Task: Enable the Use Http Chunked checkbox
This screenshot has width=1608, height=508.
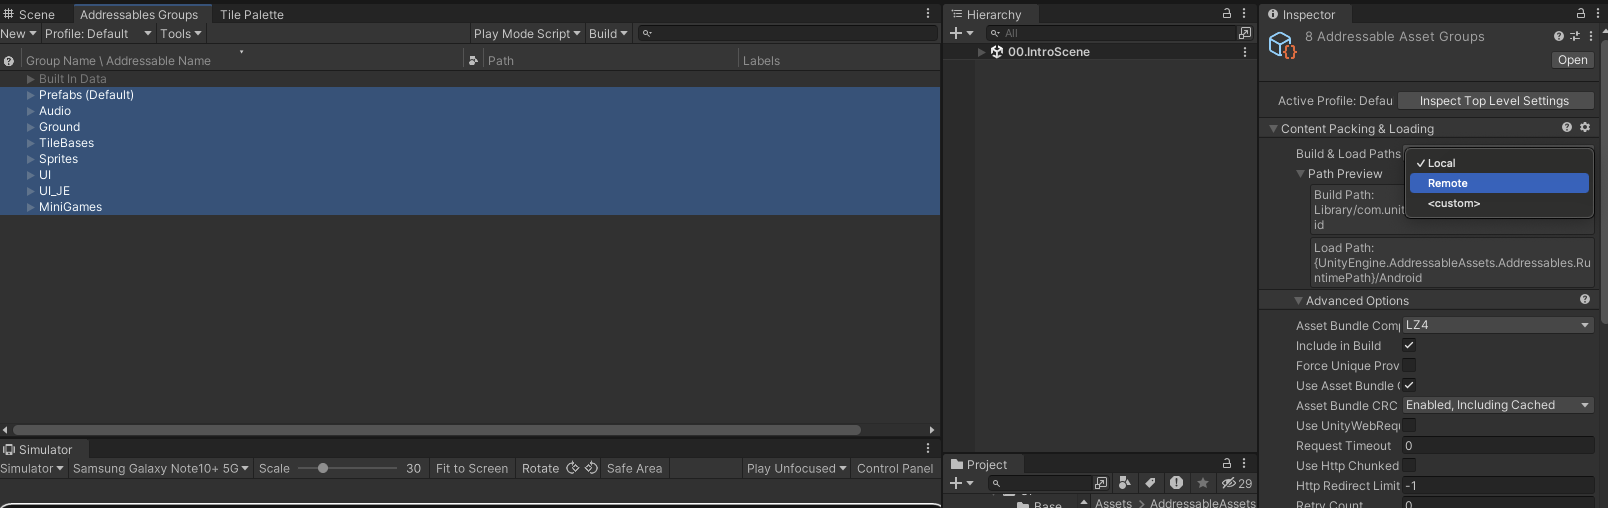Action: pyautogui.click(x=1409, y=465)
